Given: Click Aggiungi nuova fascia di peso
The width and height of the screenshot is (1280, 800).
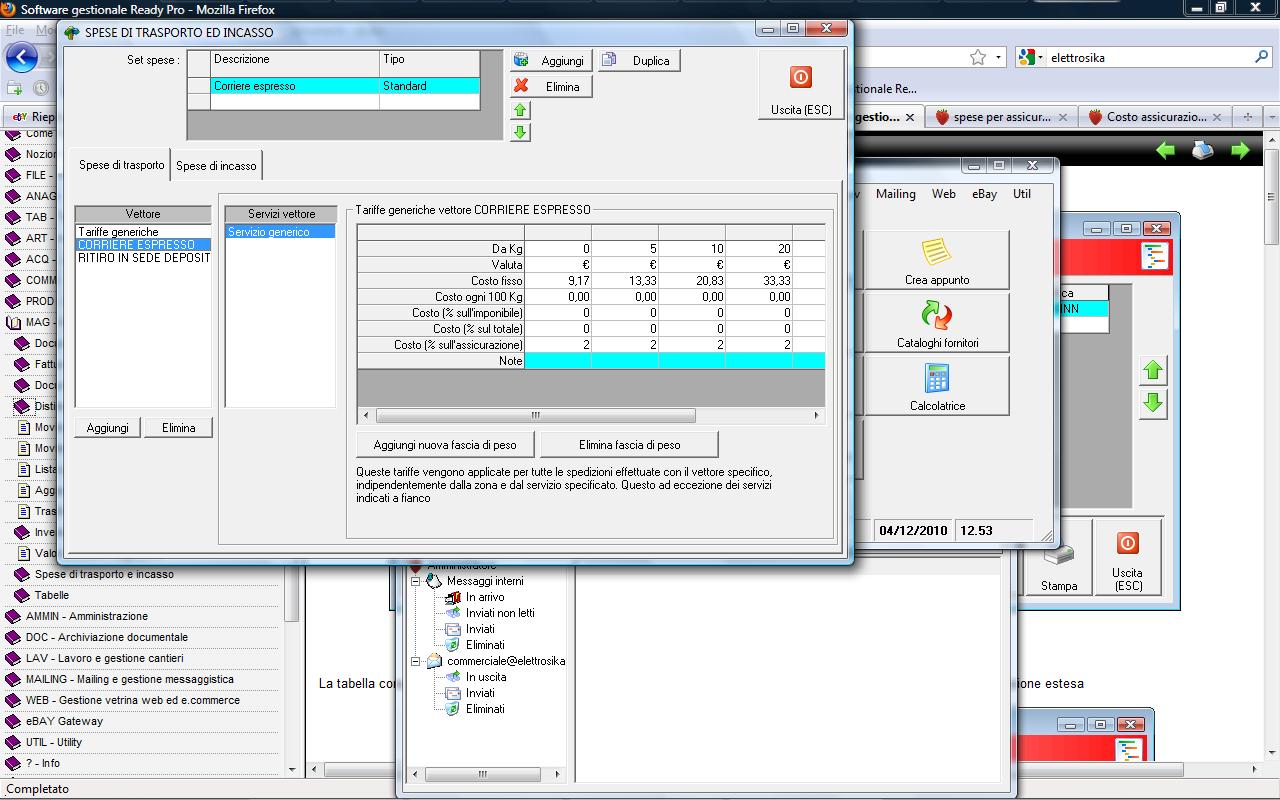Looking at the screenshot, I should coord(445,445).
